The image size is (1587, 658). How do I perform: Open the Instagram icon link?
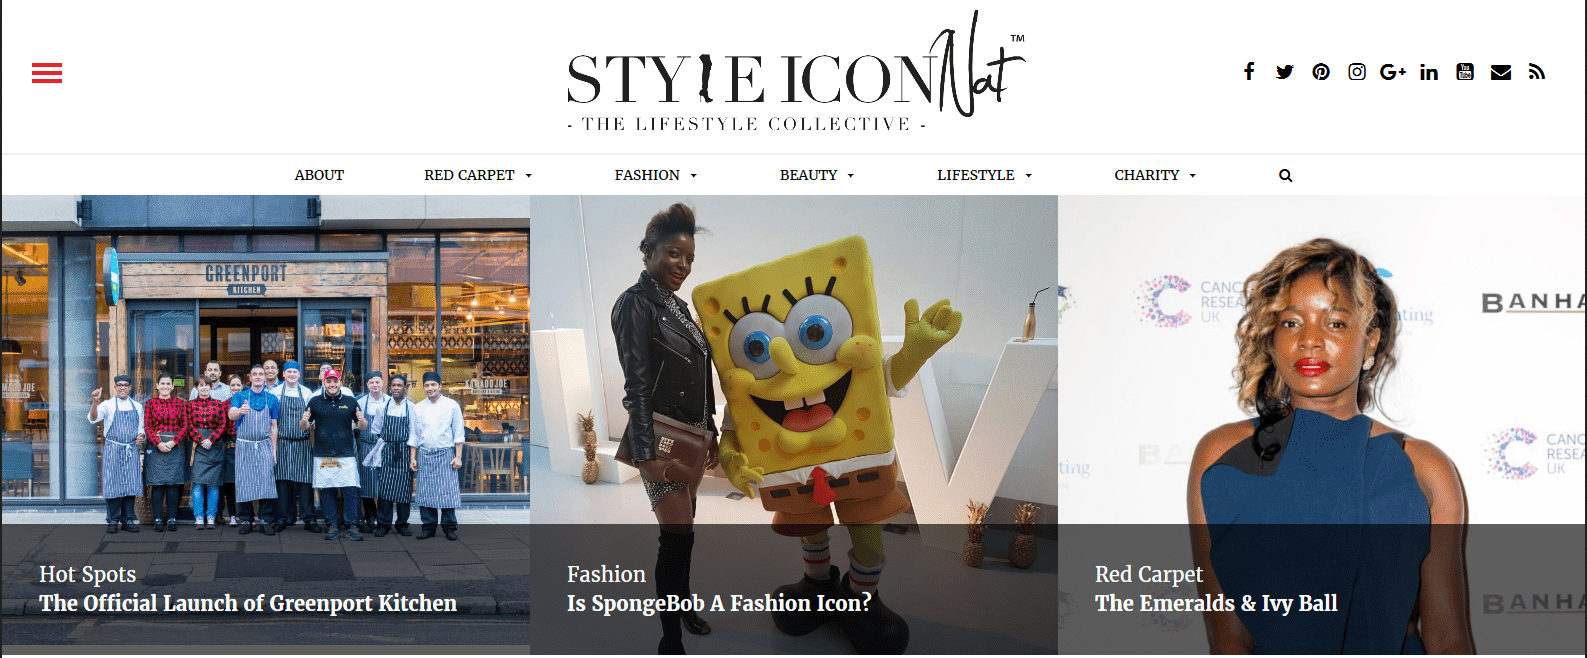tap(1357, 72)
